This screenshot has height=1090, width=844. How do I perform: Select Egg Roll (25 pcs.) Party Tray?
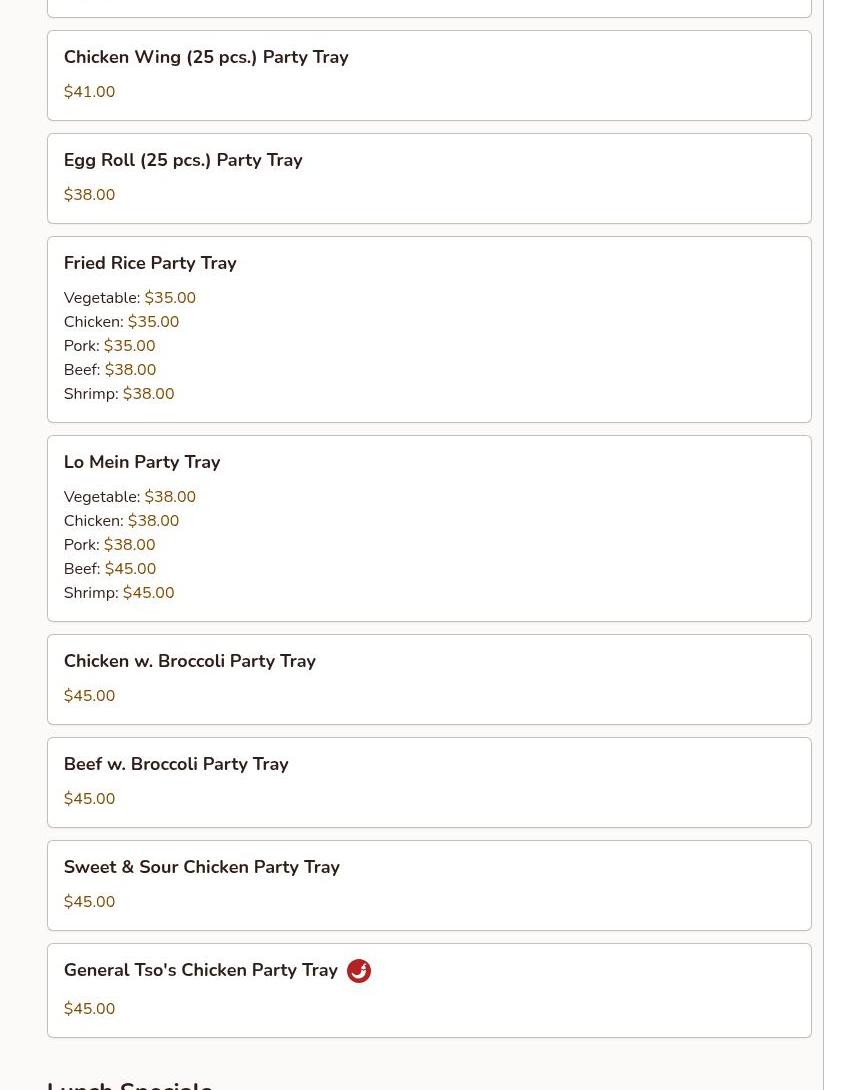pyautogui.click(x=183, y=161)
